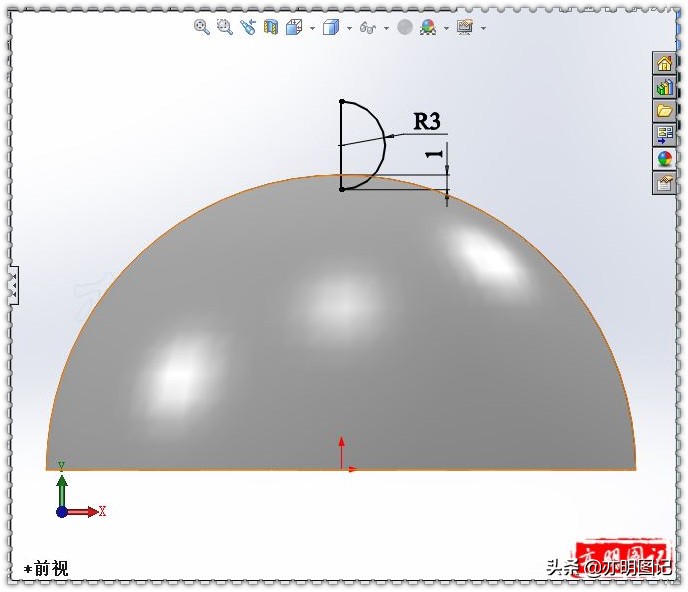Click the Hide/Show Items glasses icon
The height and width of the screenshot is (592, 688).
click(x=368, y=28)
